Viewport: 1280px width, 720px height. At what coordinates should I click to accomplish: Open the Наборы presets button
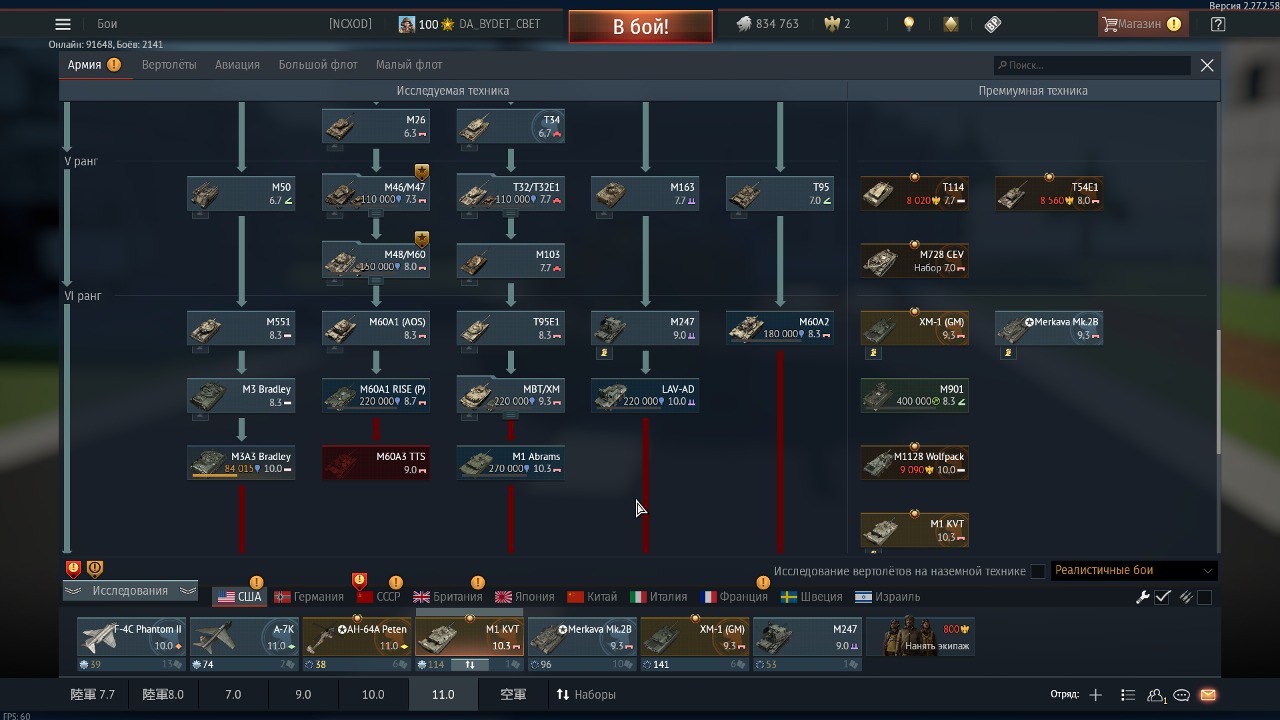(587, 694)
